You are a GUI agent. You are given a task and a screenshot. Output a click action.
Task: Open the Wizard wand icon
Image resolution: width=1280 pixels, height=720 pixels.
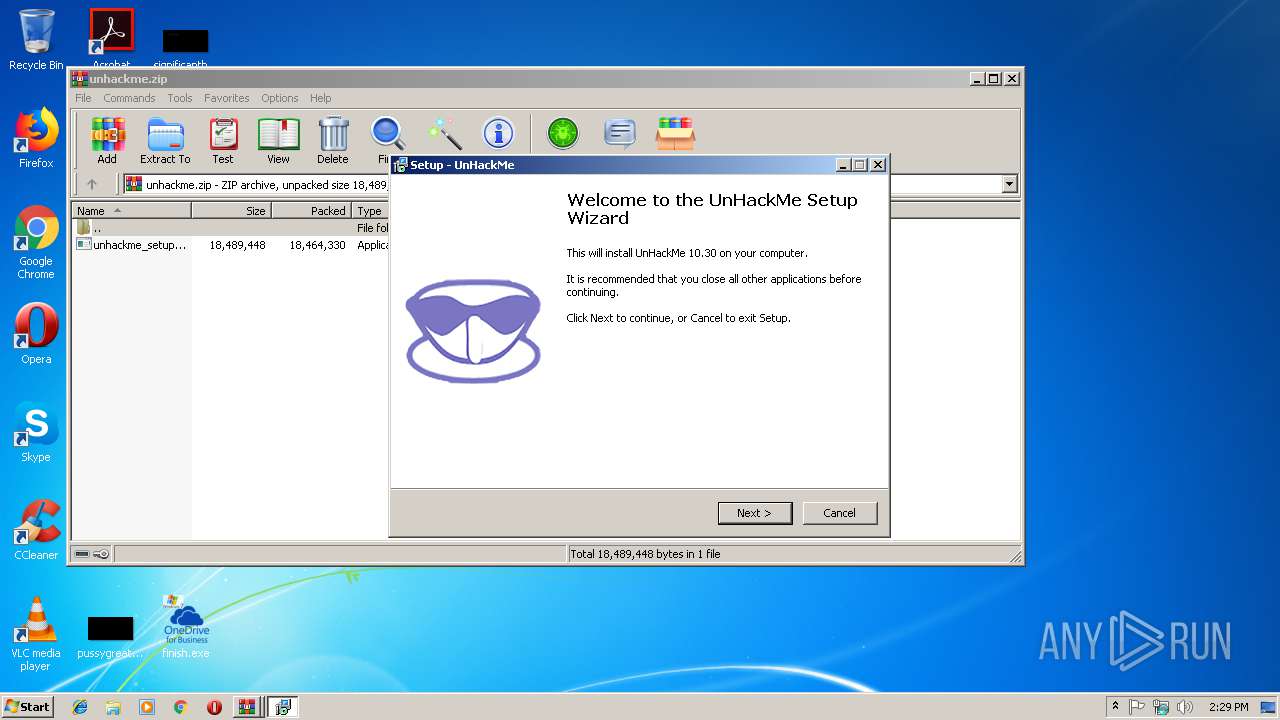click(x=443, y=133)
